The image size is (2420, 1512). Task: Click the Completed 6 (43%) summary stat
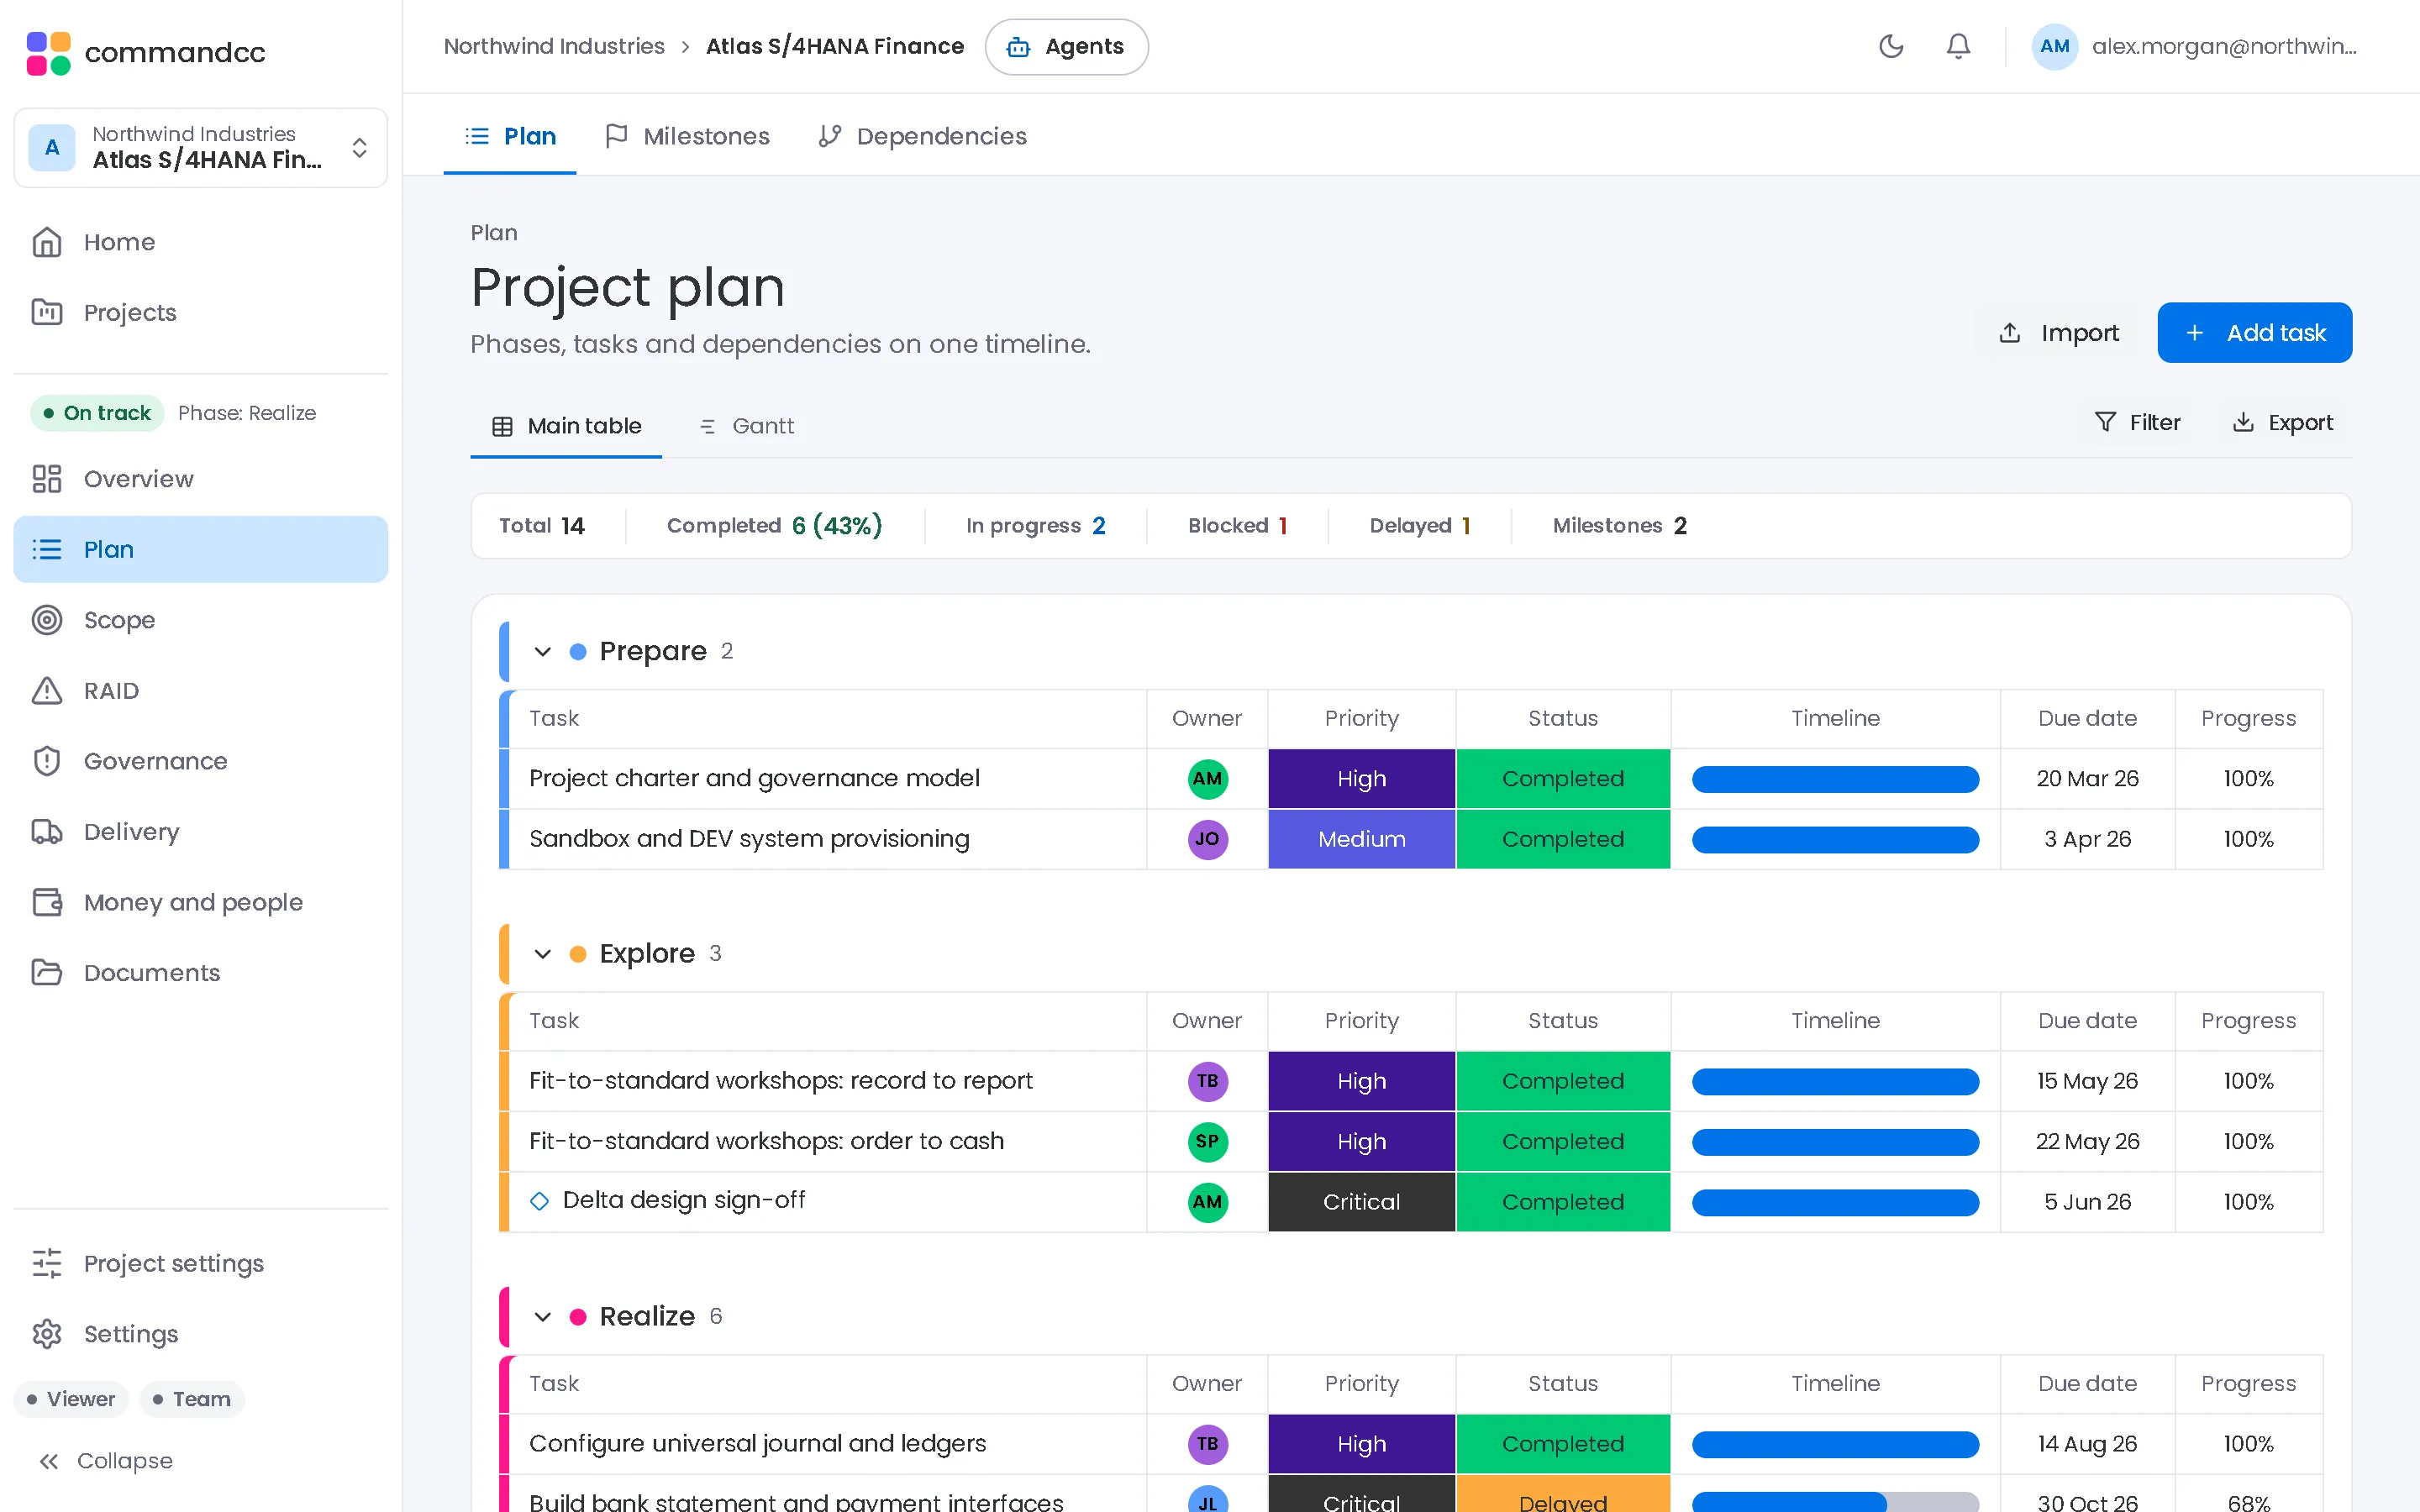774,526
